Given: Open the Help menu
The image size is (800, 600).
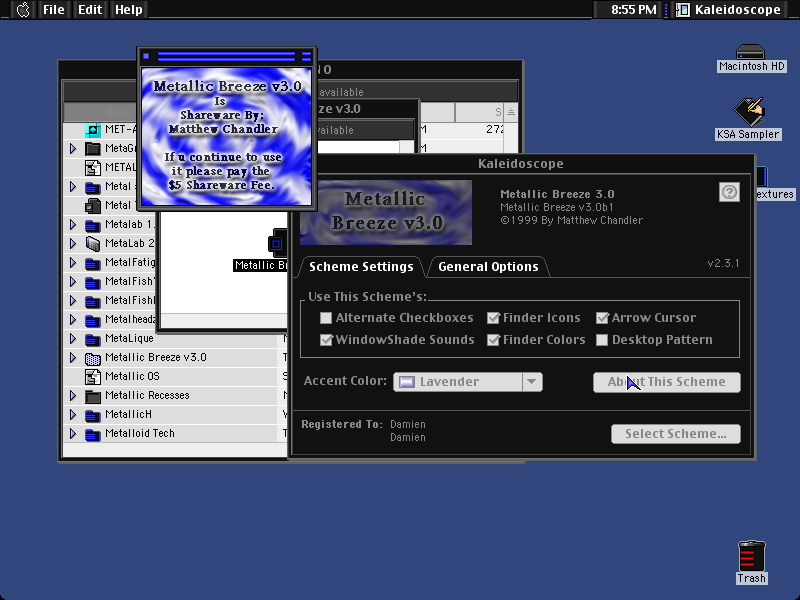Looking at the screenshot, I should click(x=129, y=10).
